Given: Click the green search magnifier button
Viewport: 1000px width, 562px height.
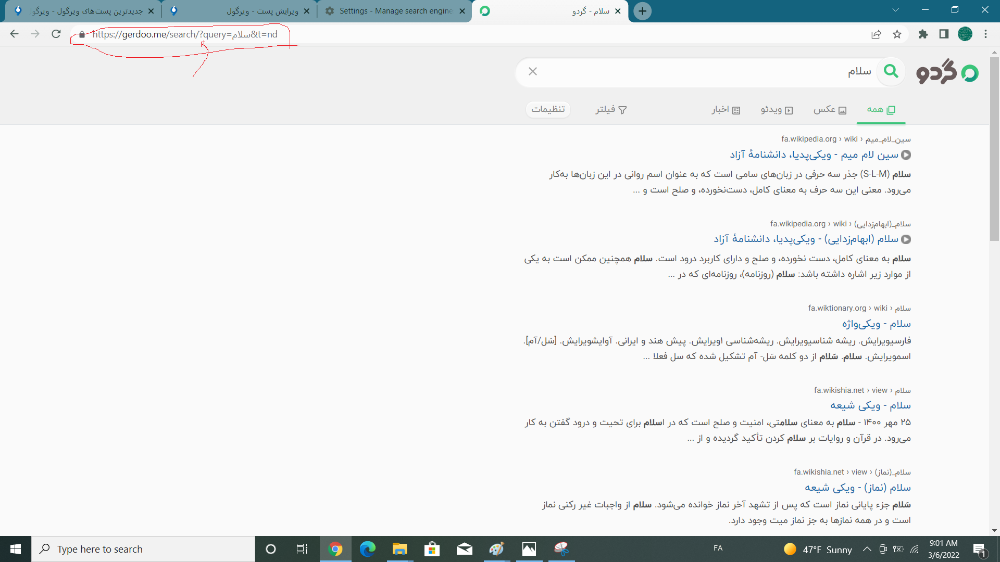Looking at the screenshot, I should tap(891, 71).
